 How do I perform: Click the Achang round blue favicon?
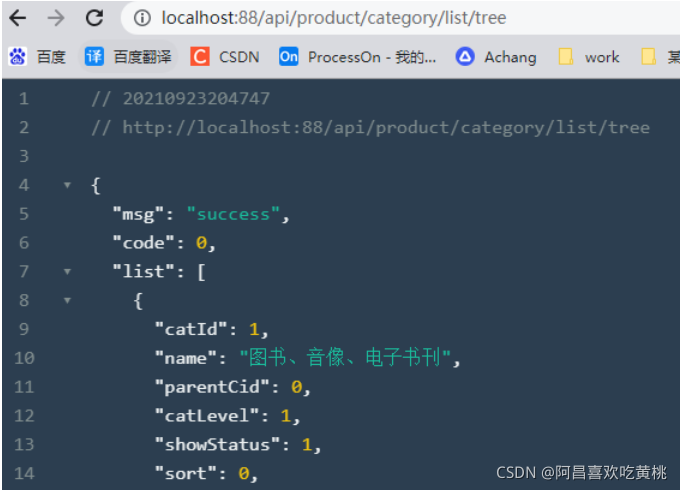coord(465,57)
